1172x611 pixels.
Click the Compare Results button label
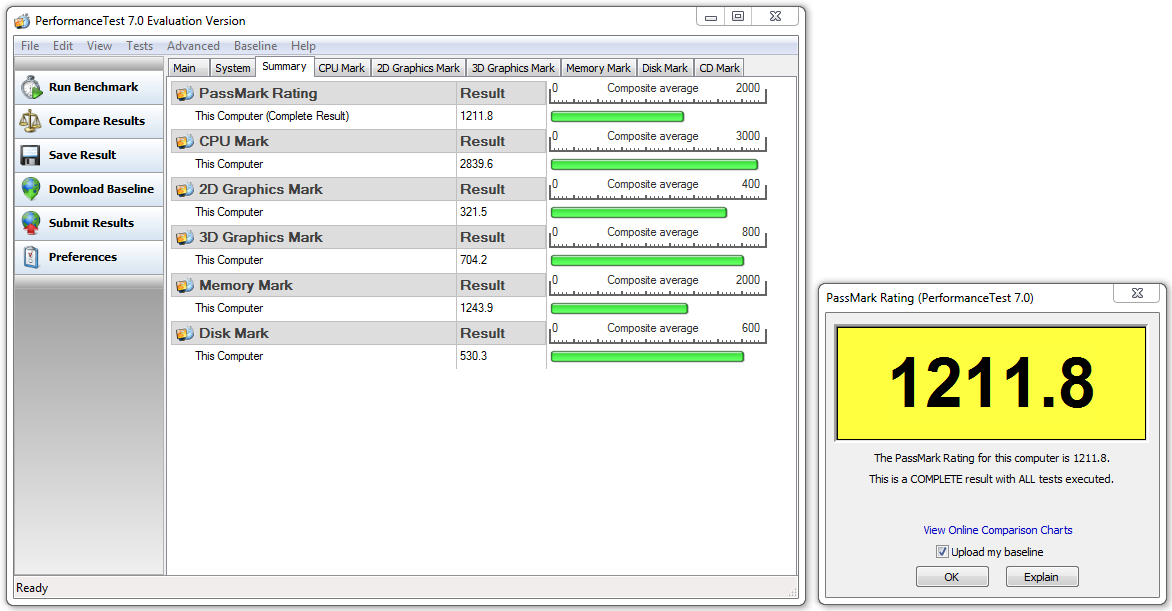click(x=96, y=120)
